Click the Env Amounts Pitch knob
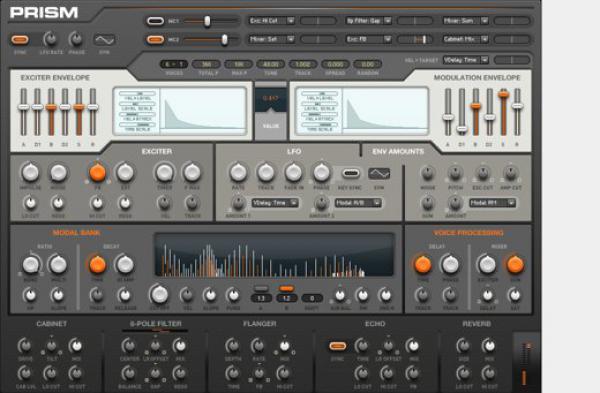The height and width of the screenshot is (393, 600). pos(455,173)
